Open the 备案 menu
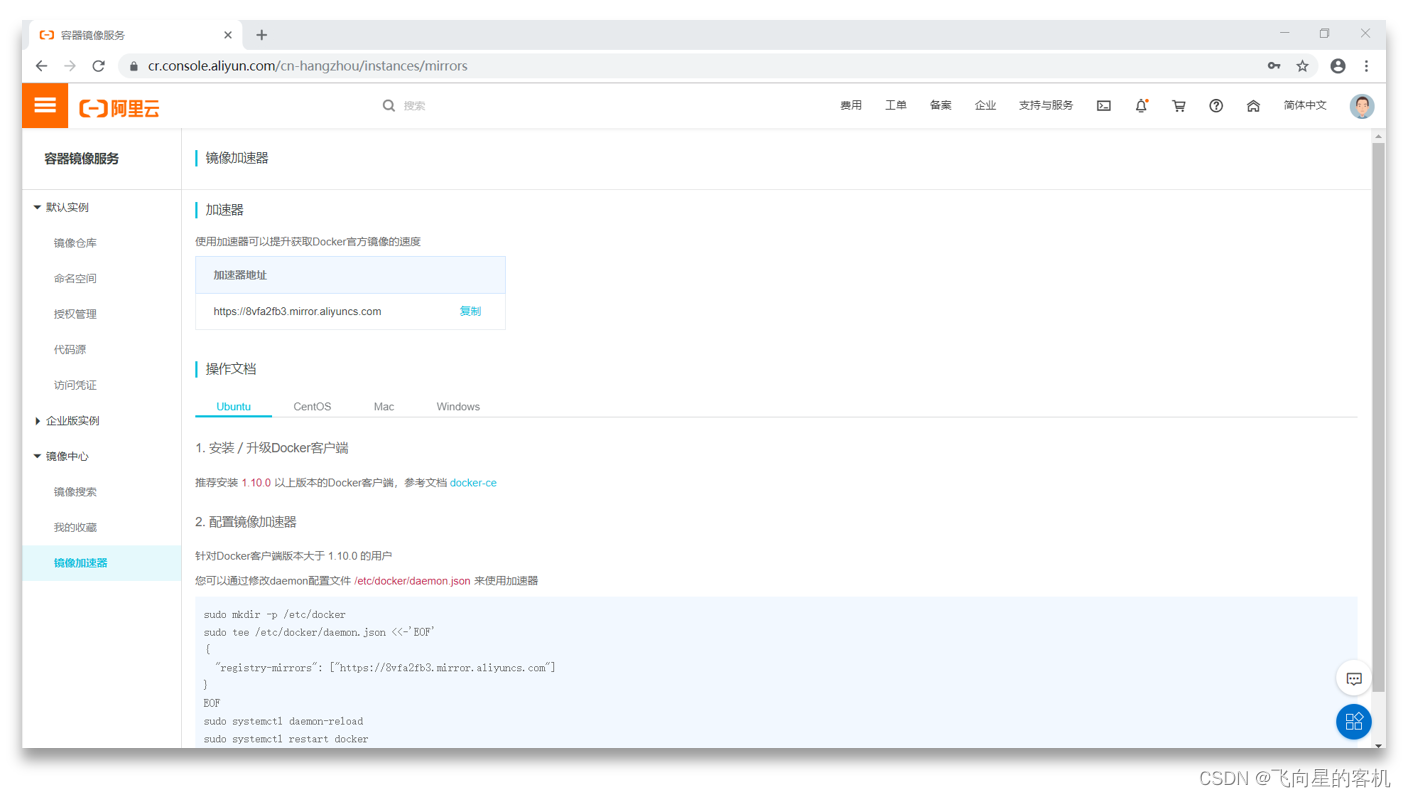This screenshot has height=797, width=1406. 941,105
